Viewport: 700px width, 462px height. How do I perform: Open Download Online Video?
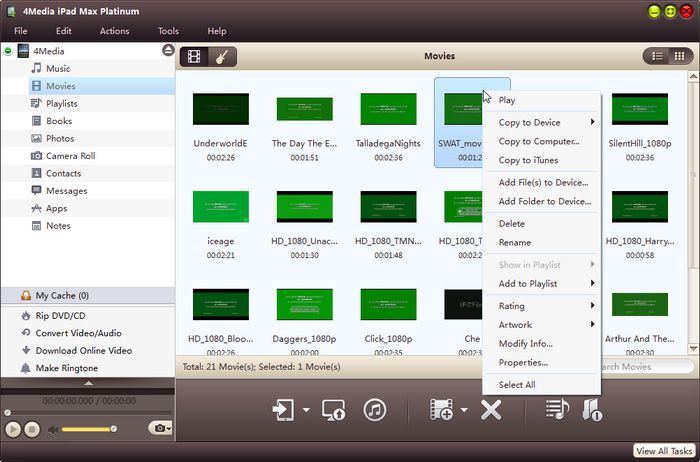tap(83, 350)
